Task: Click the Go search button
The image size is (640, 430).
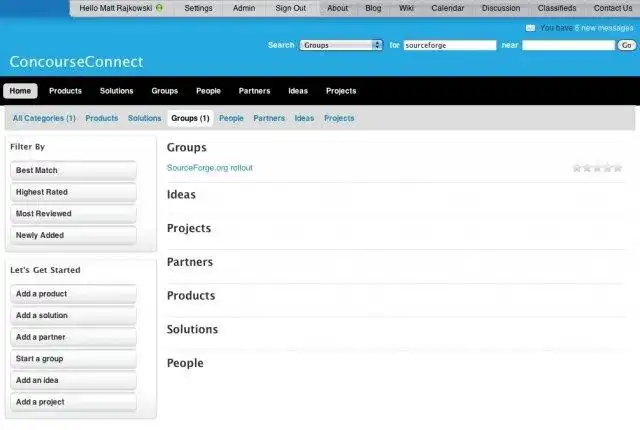Action: (627, 45)
